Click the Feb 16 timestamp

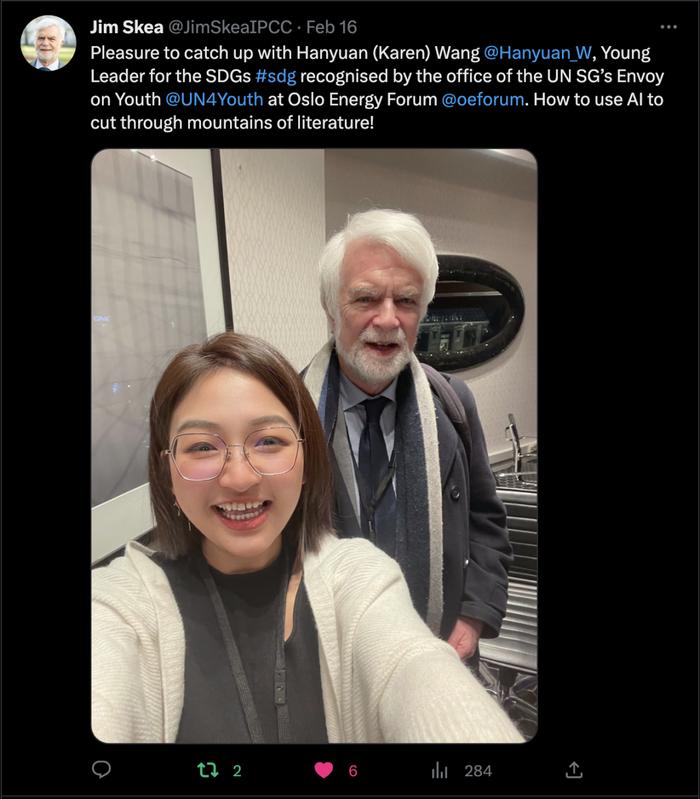click(331, 27)
